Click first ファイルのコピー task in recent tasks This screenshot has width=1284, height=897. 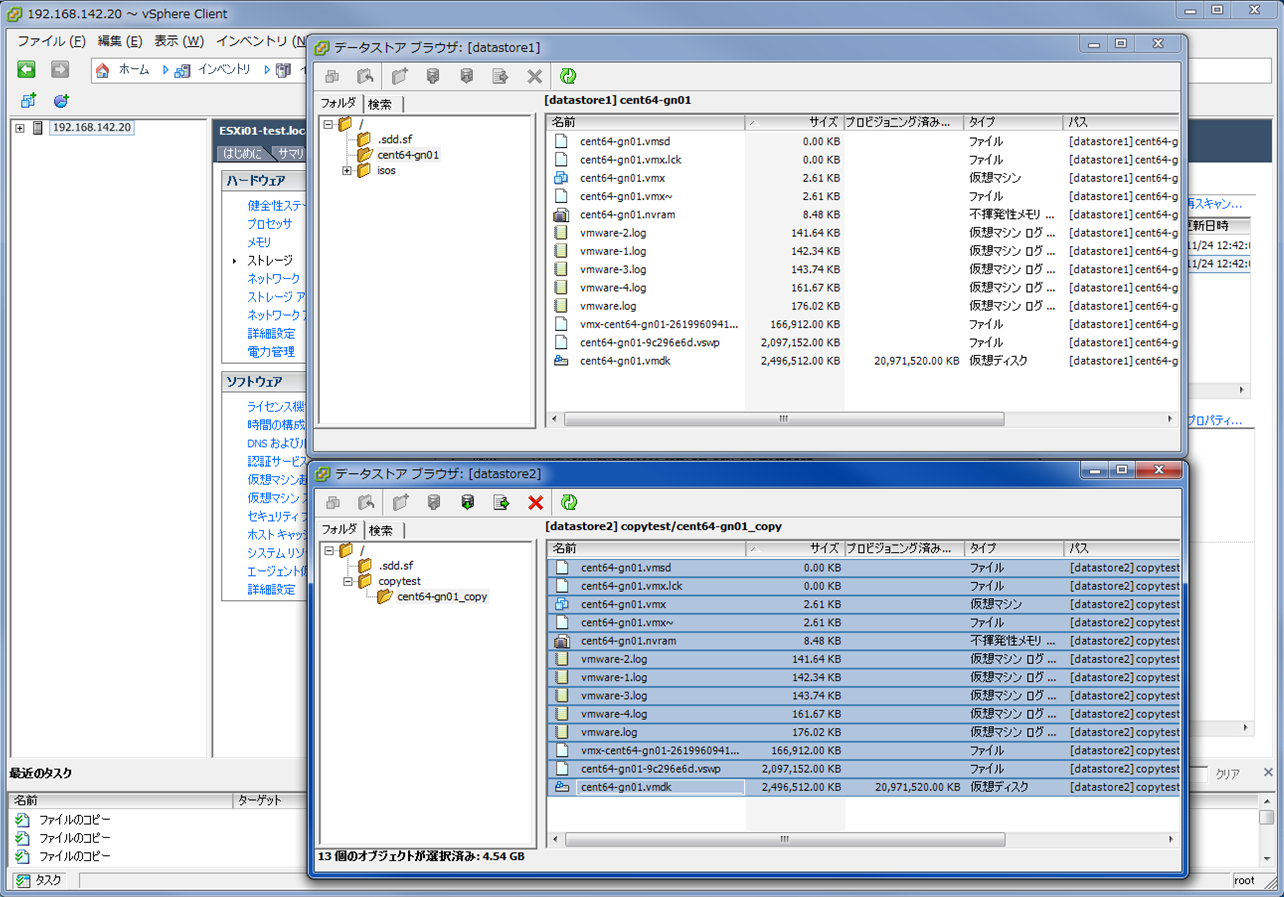[74, 820]
